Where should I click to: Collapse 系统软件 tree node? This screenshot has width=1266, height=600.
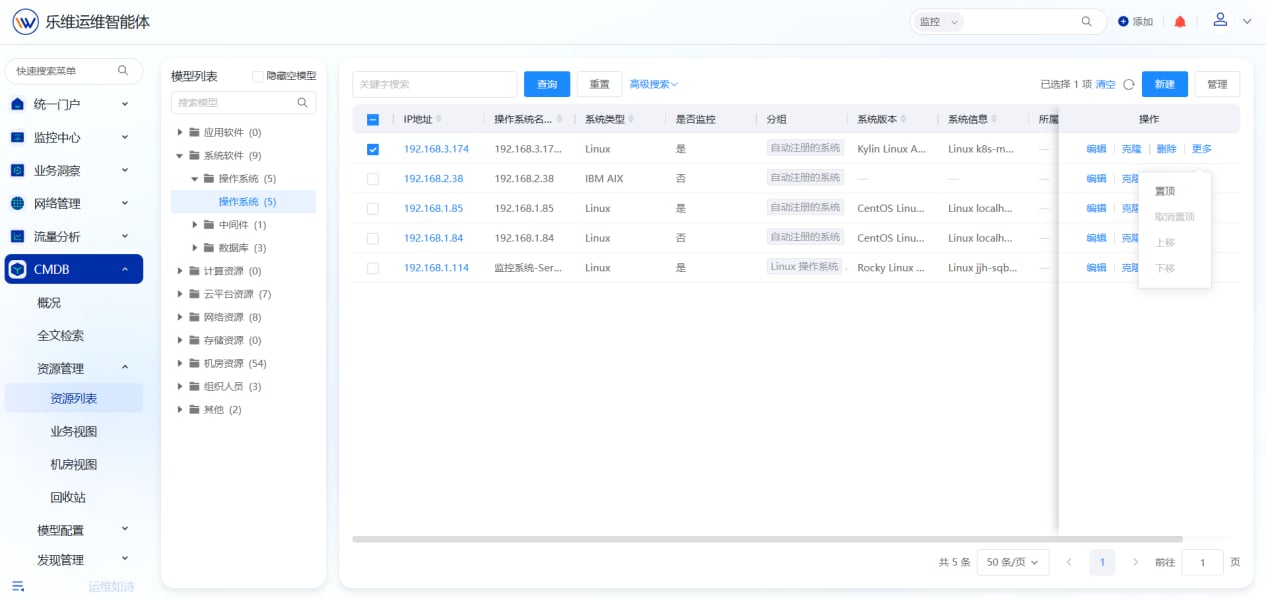[x=179, y=155]
